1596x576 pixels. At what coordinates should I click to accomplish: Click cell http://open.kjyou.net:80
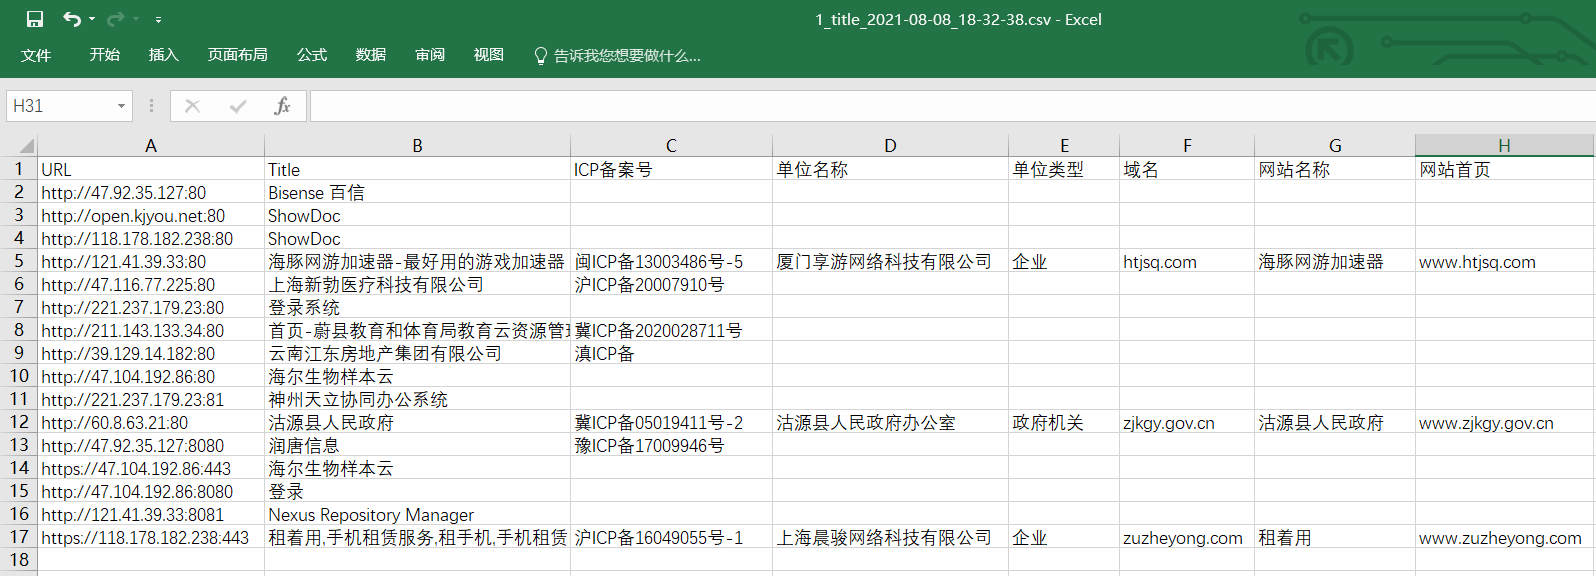click(x=151, y=215)
